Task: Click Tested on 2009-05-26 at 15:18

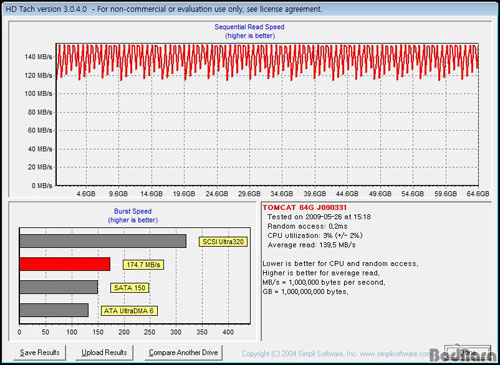Action: (319, 217)
